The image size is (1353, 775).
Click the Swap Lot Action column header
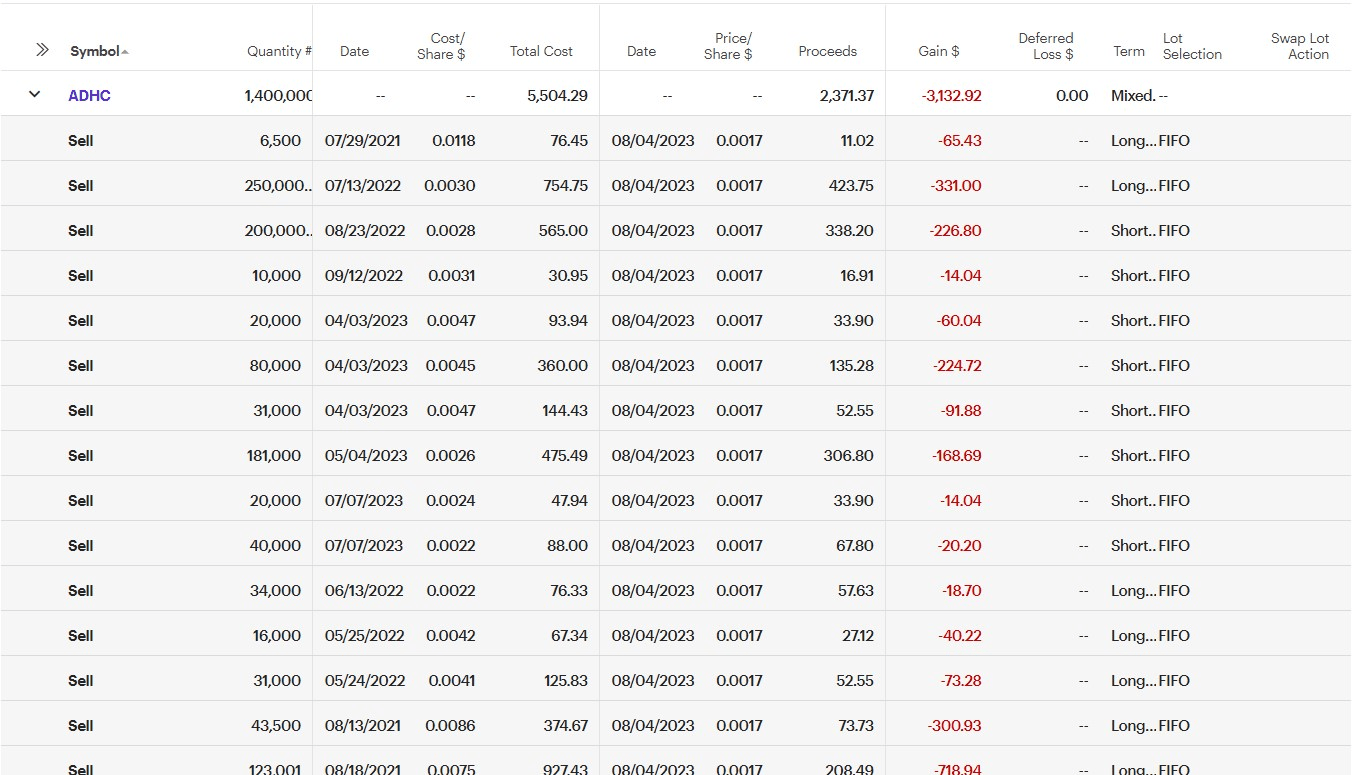[1300, 46]
